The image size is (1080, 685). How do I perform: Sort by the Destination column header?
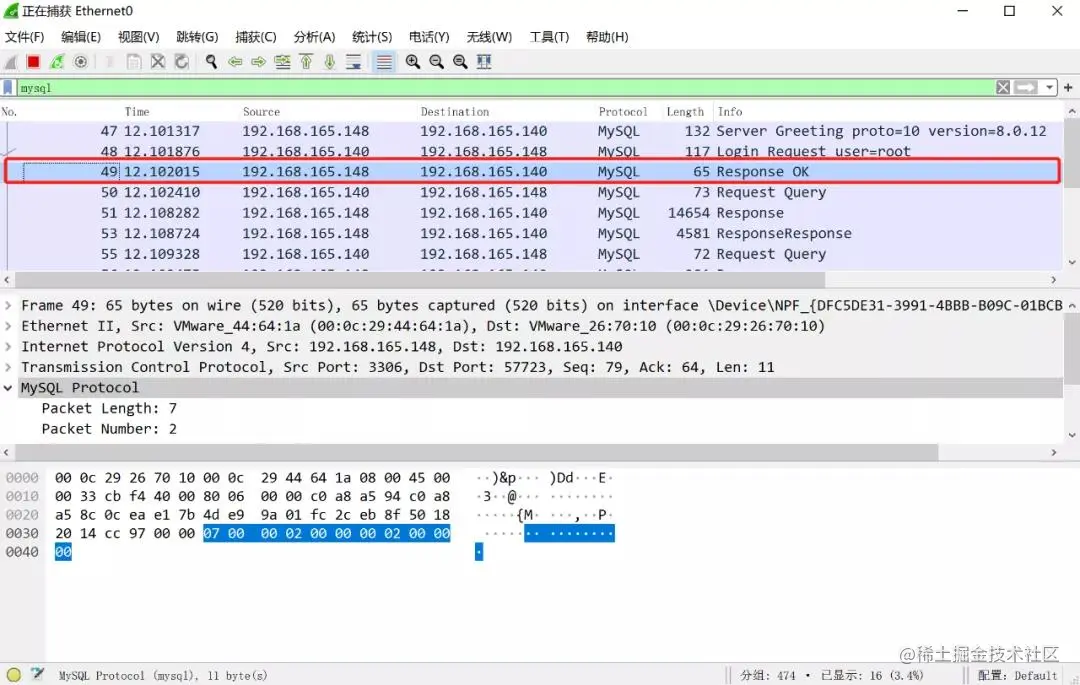click(x=455, y=112)
